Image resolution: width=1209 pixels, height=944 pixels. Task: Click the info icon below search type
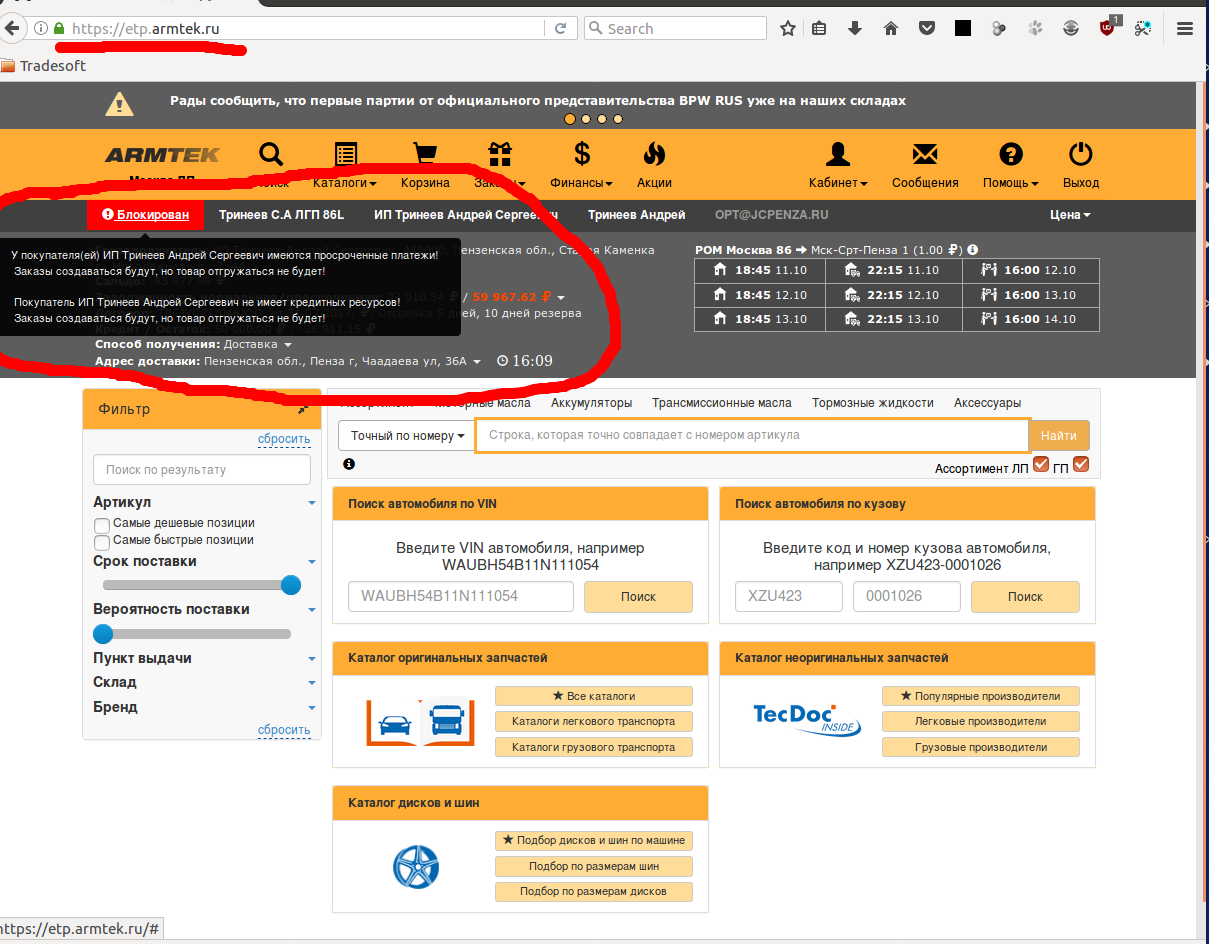click(349, 464)
